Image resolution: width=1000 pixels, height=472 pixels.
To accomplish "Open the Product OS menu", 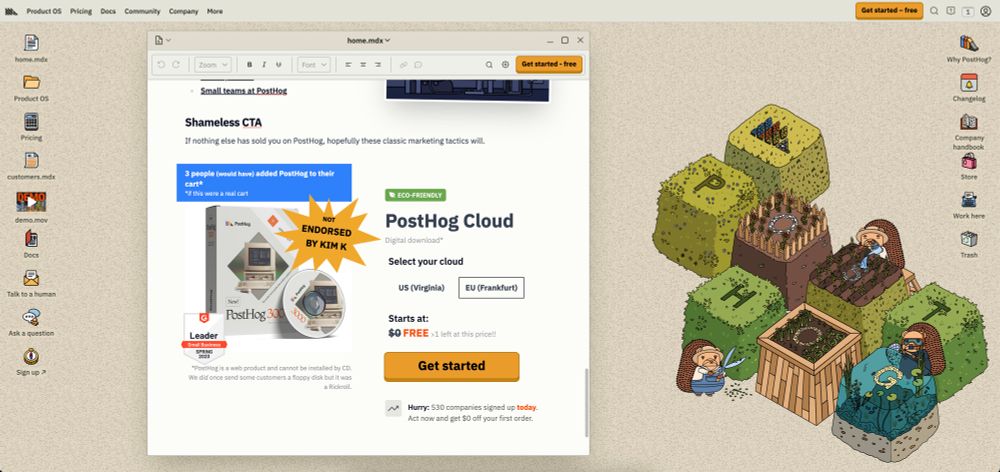I will 44,11.
